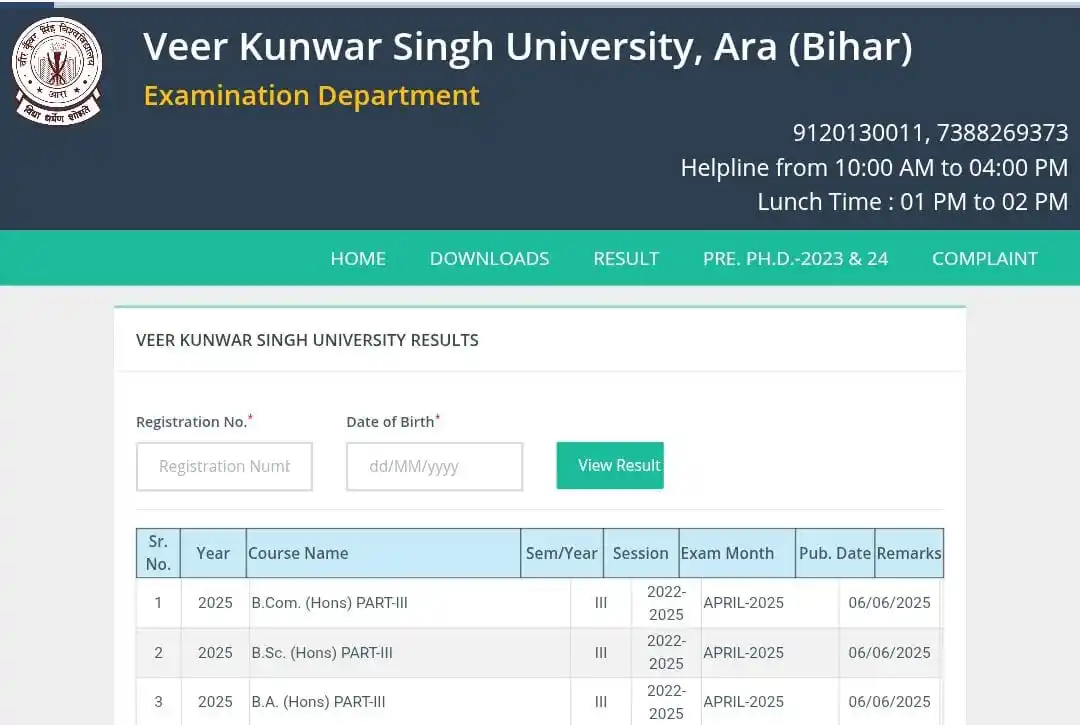Image resolution: width=1080 pixels, height=725 pixels.
Task: Click the Helpline hours text
Action: click(x=874, y=168)
